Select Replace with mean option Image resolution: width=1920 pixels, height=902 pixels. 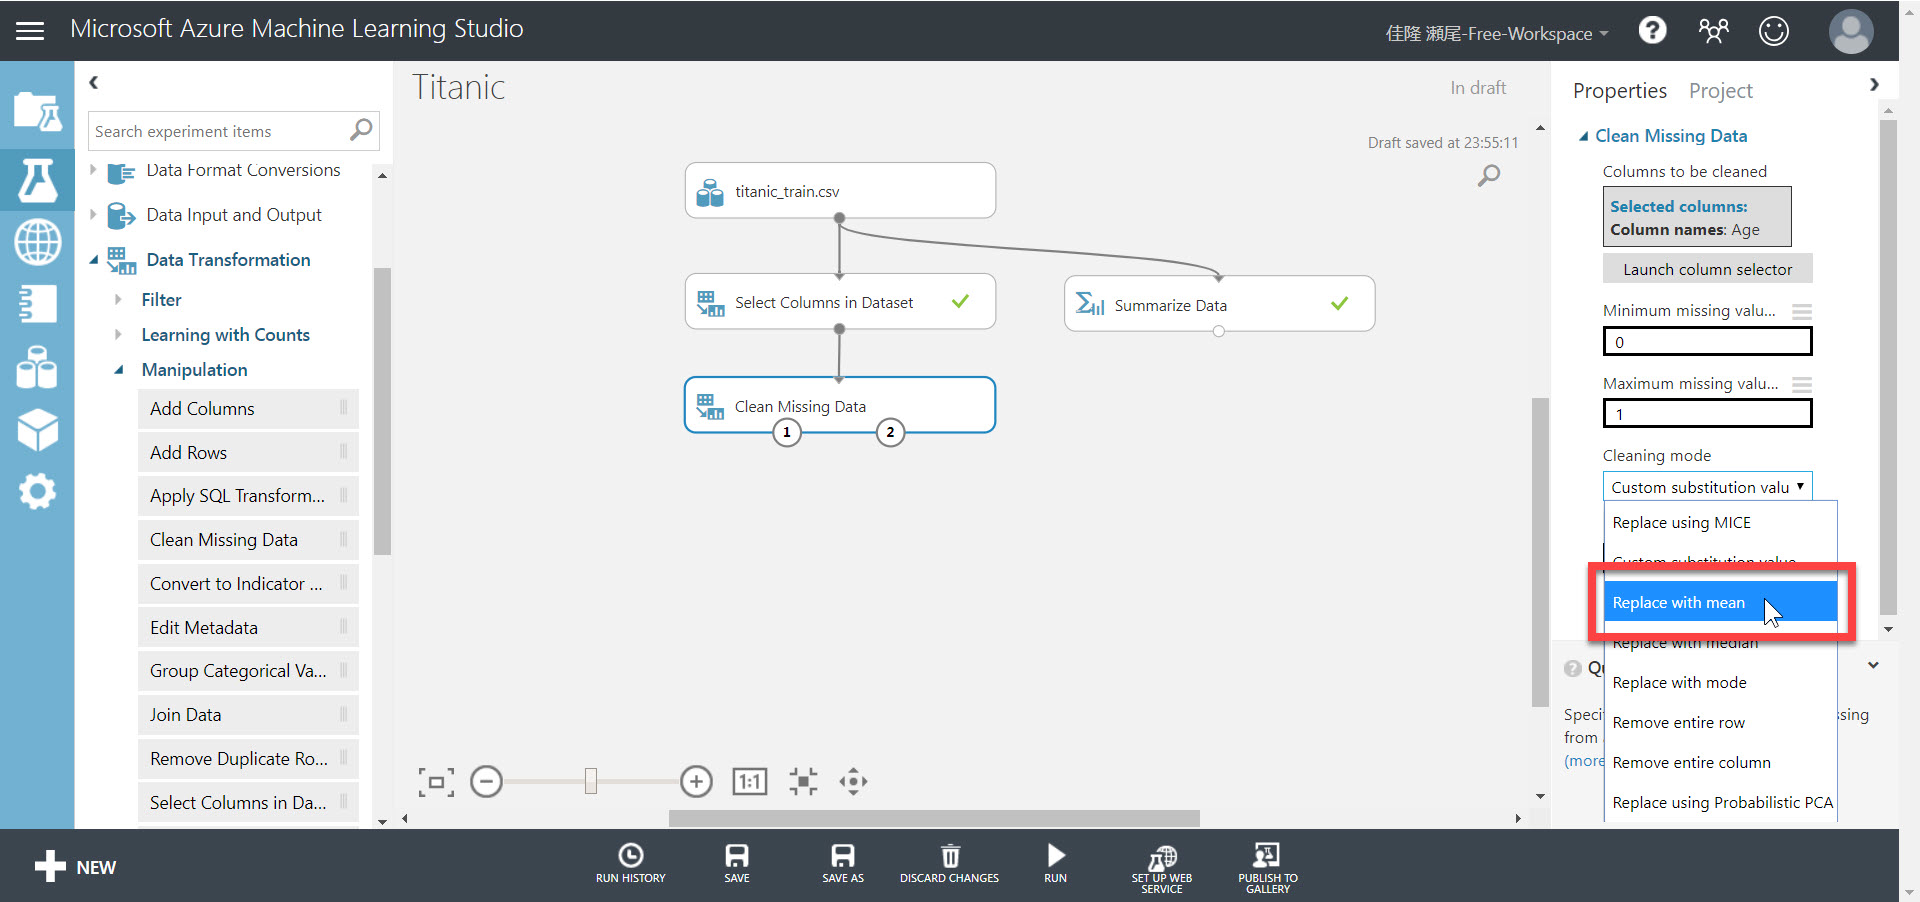1720,602
